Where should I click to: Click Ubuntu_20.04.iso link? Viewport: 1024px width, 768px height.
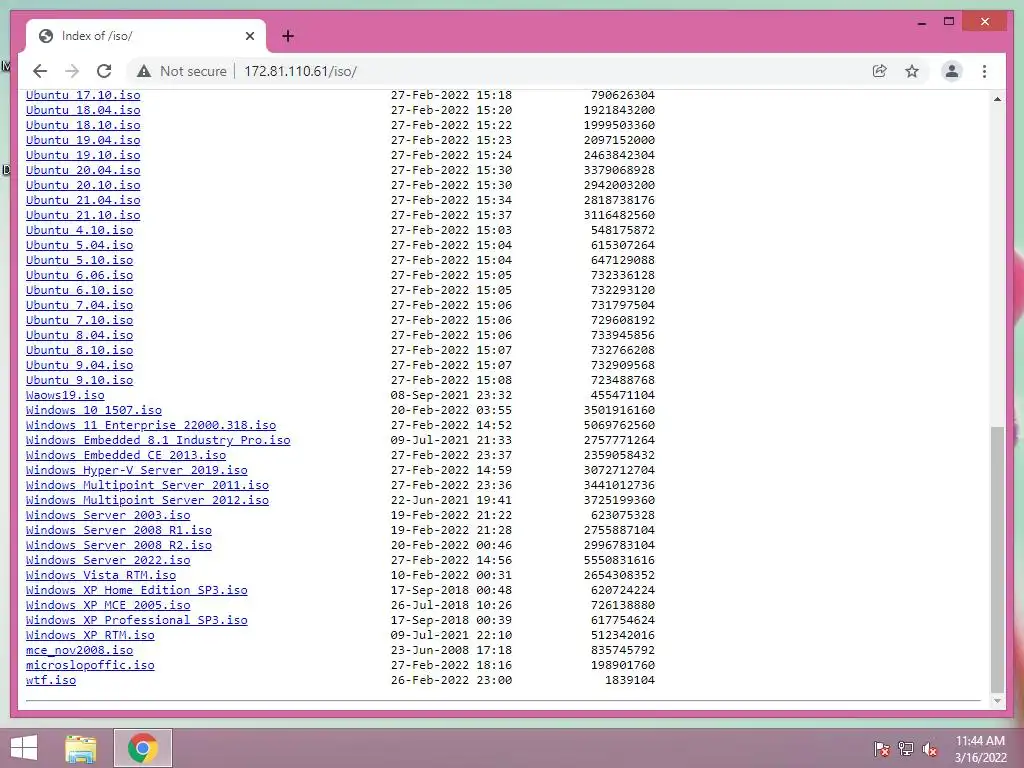pos(83,170)
